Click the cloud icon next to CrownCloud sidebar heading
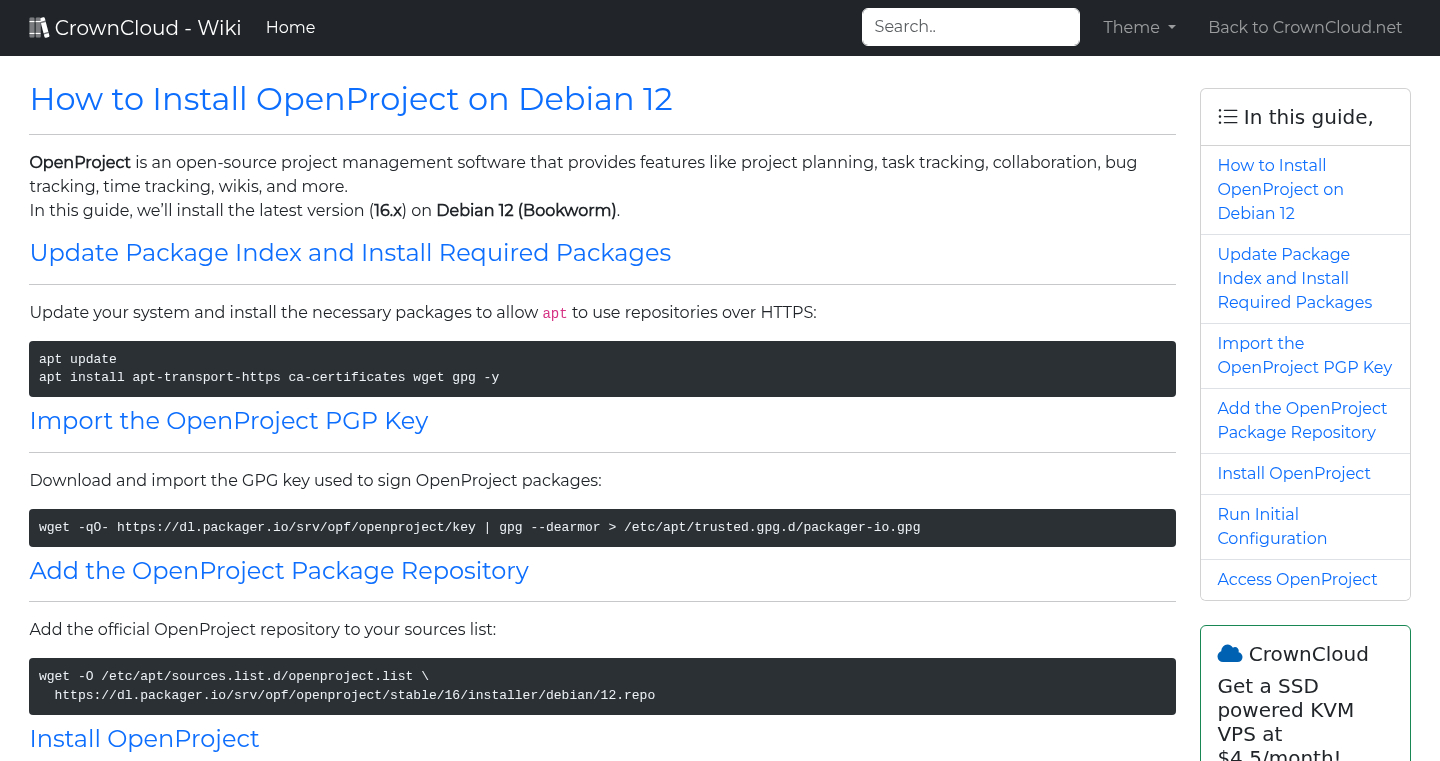The width and height of the screenshot is (1440, 761). tap(1229, 653)
